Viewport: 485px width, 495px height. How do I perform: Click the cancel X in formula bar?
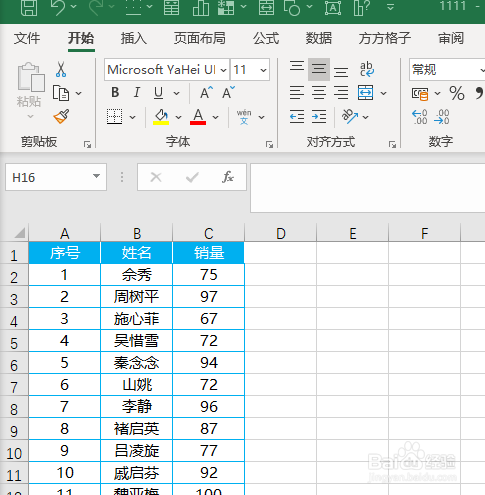[156, 177]
